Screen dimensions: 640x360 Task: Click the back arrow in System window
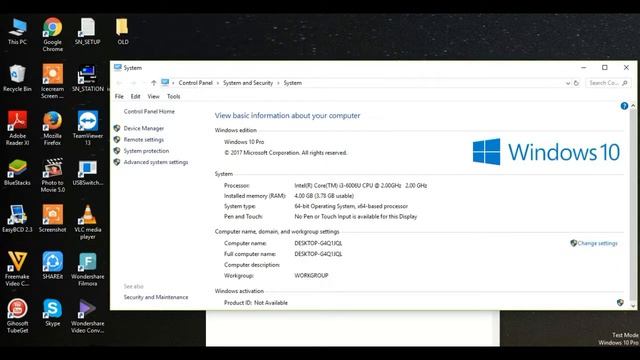pyautogui.click(x=120, y=83)
